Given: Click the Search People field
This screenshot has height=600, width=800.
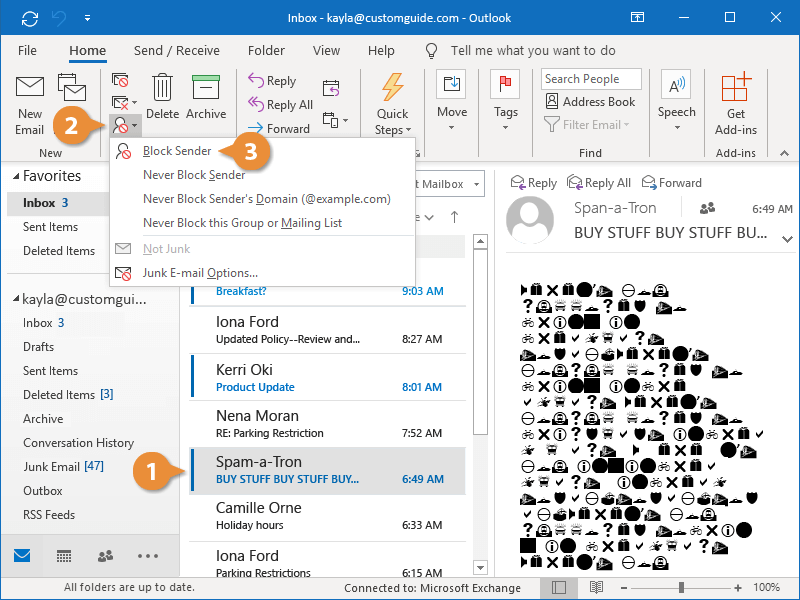Looking at the screenshot, I should (591, 79).
